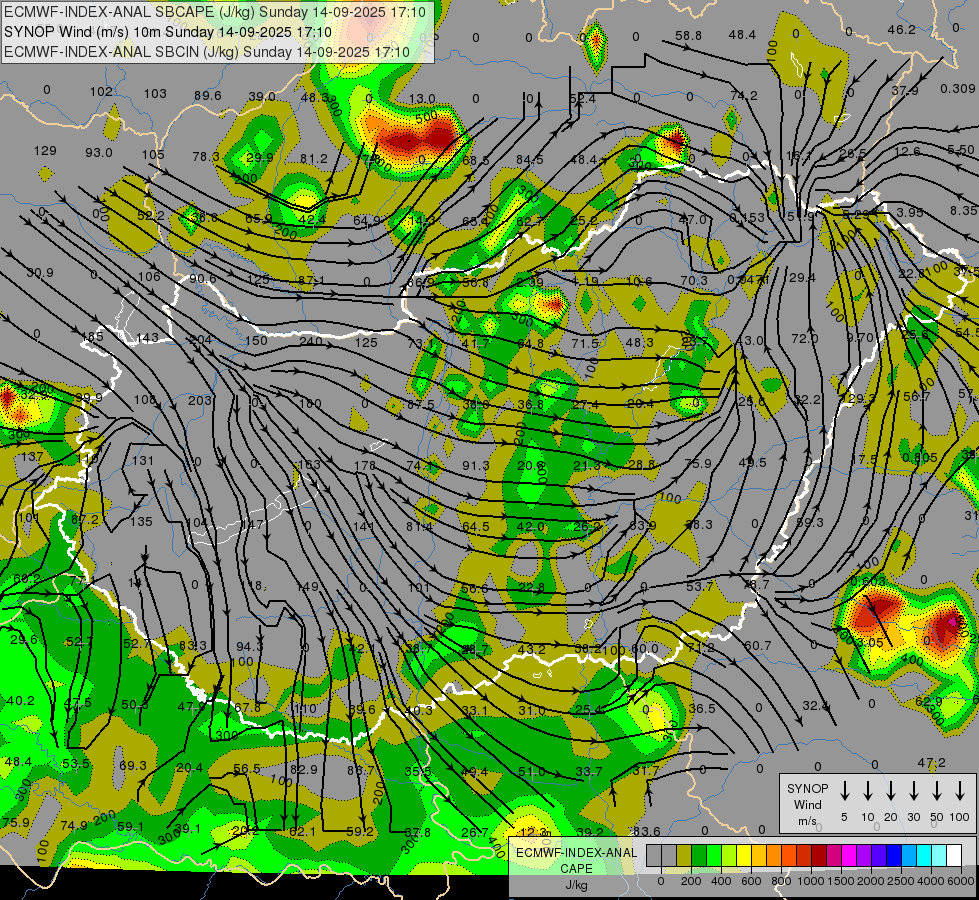Screen dimensions: 979x900
Task: Click the '47.2' map value
Action: [932, 763]
